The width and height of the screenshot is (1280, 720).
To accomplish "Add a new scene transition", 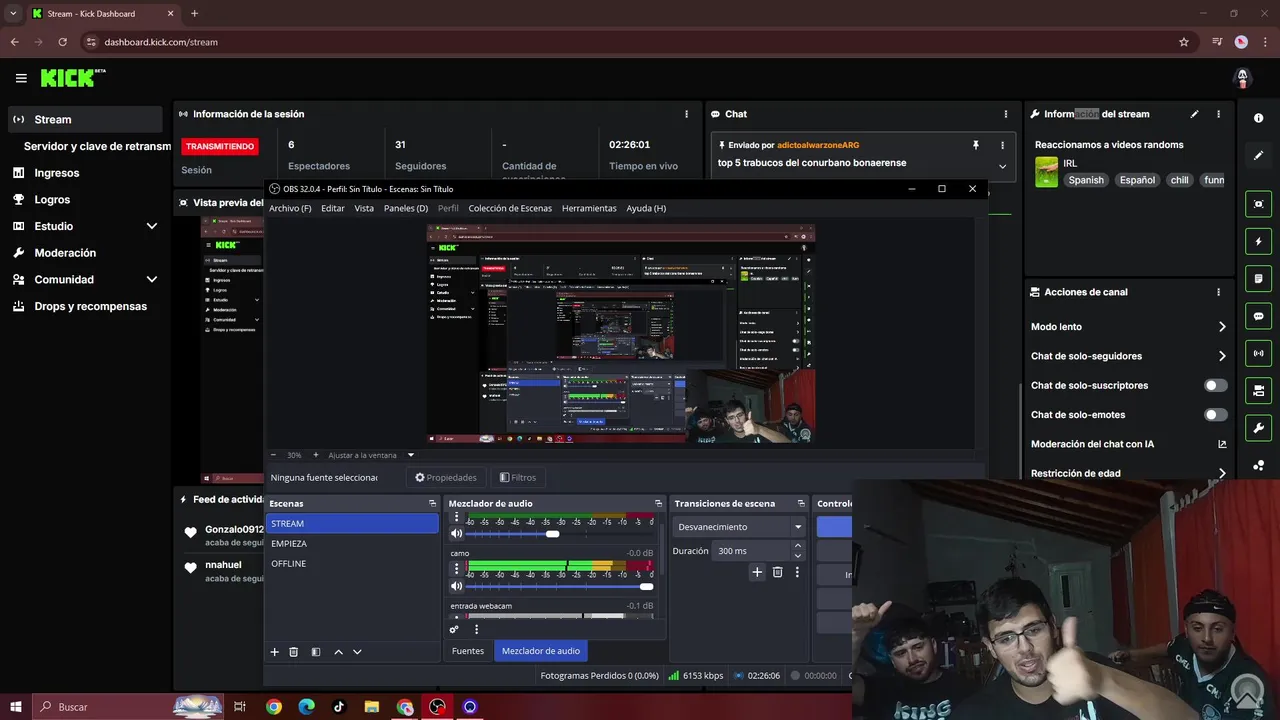I will 757,572.
